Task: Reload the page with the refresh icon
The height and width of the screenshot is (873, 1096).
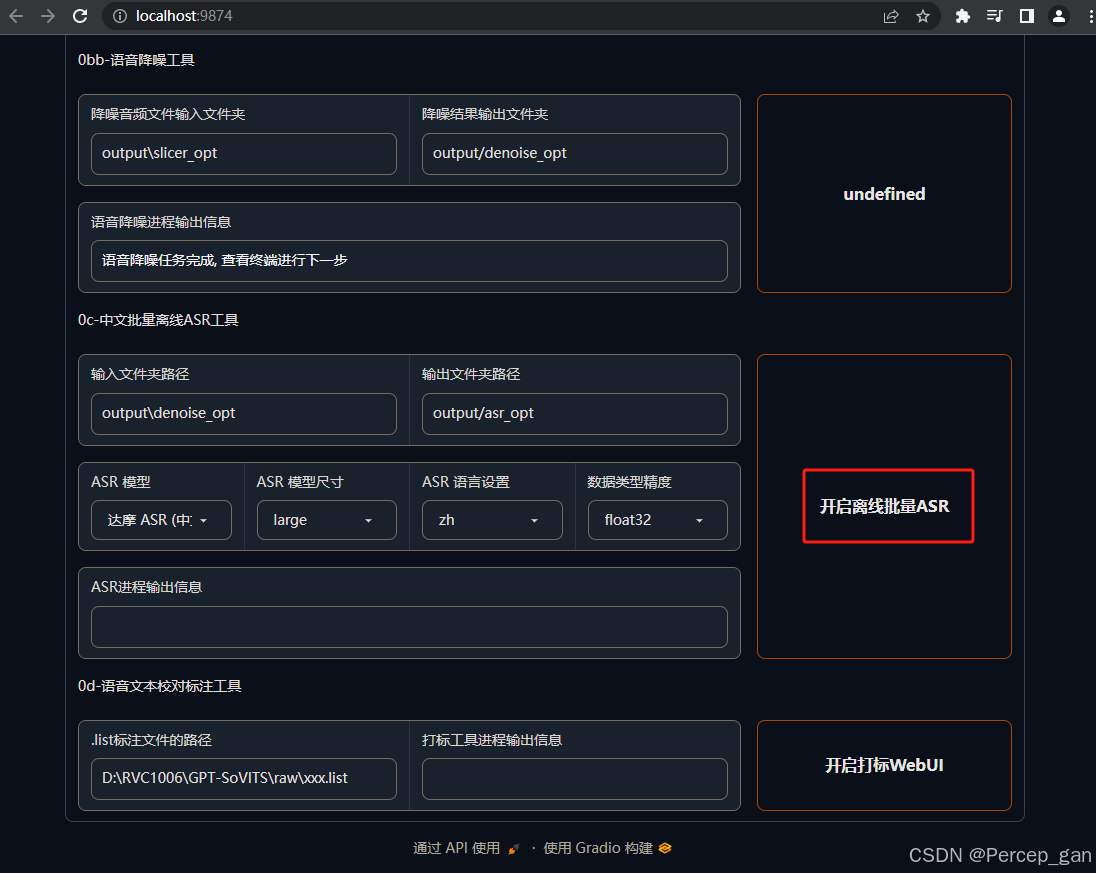Action: tap(80, 16)
